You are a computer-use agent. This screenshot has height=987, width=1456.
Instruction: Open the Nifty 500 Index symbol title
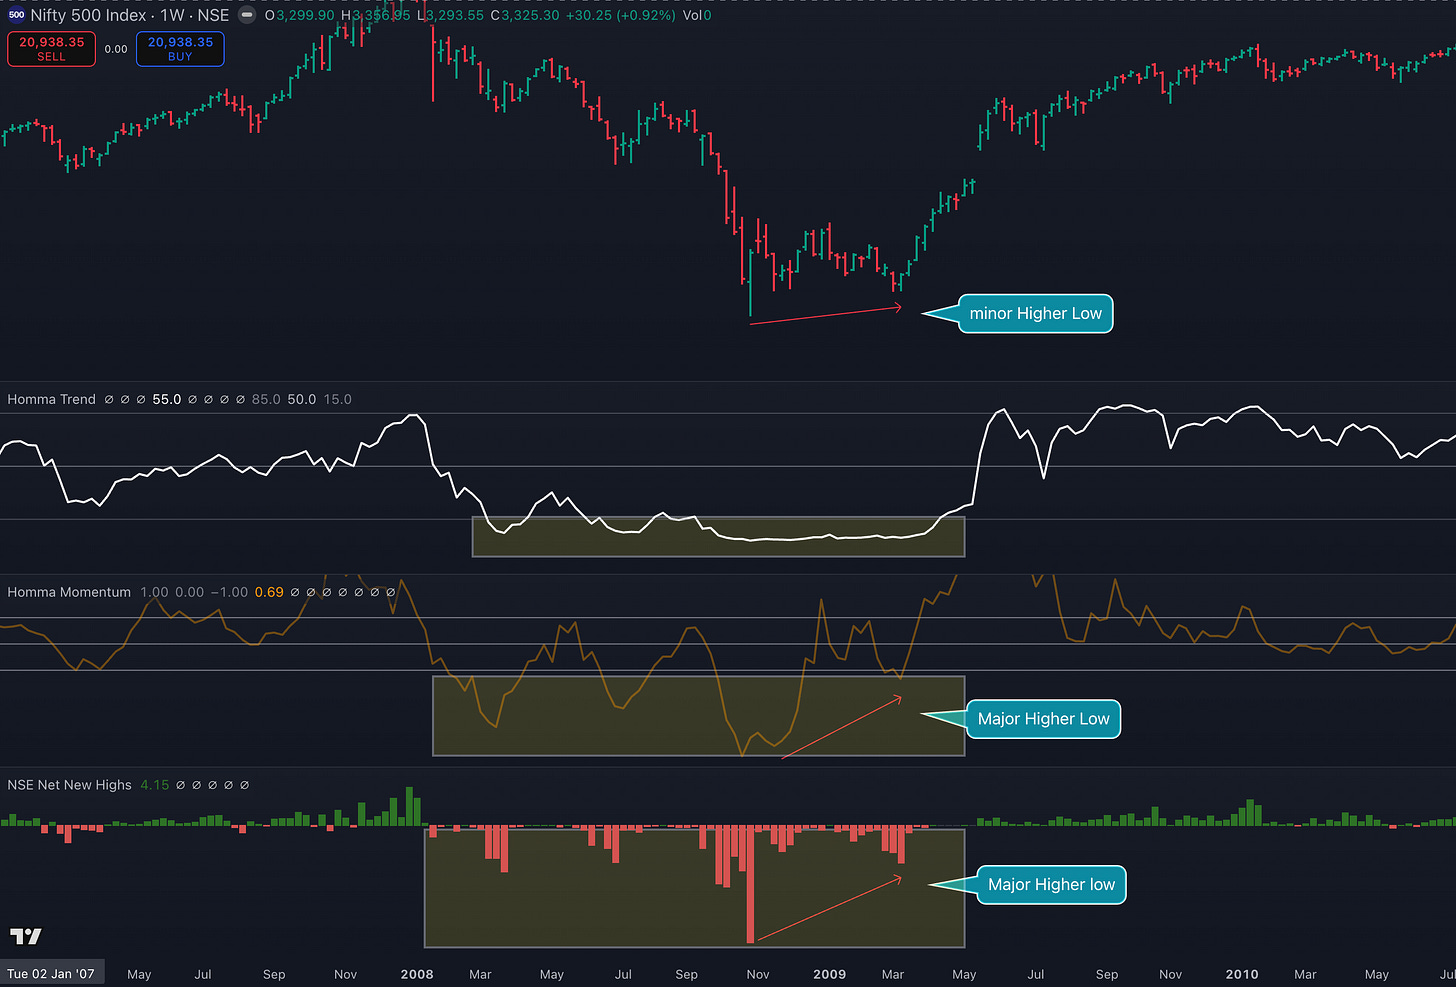click(130, 15)
